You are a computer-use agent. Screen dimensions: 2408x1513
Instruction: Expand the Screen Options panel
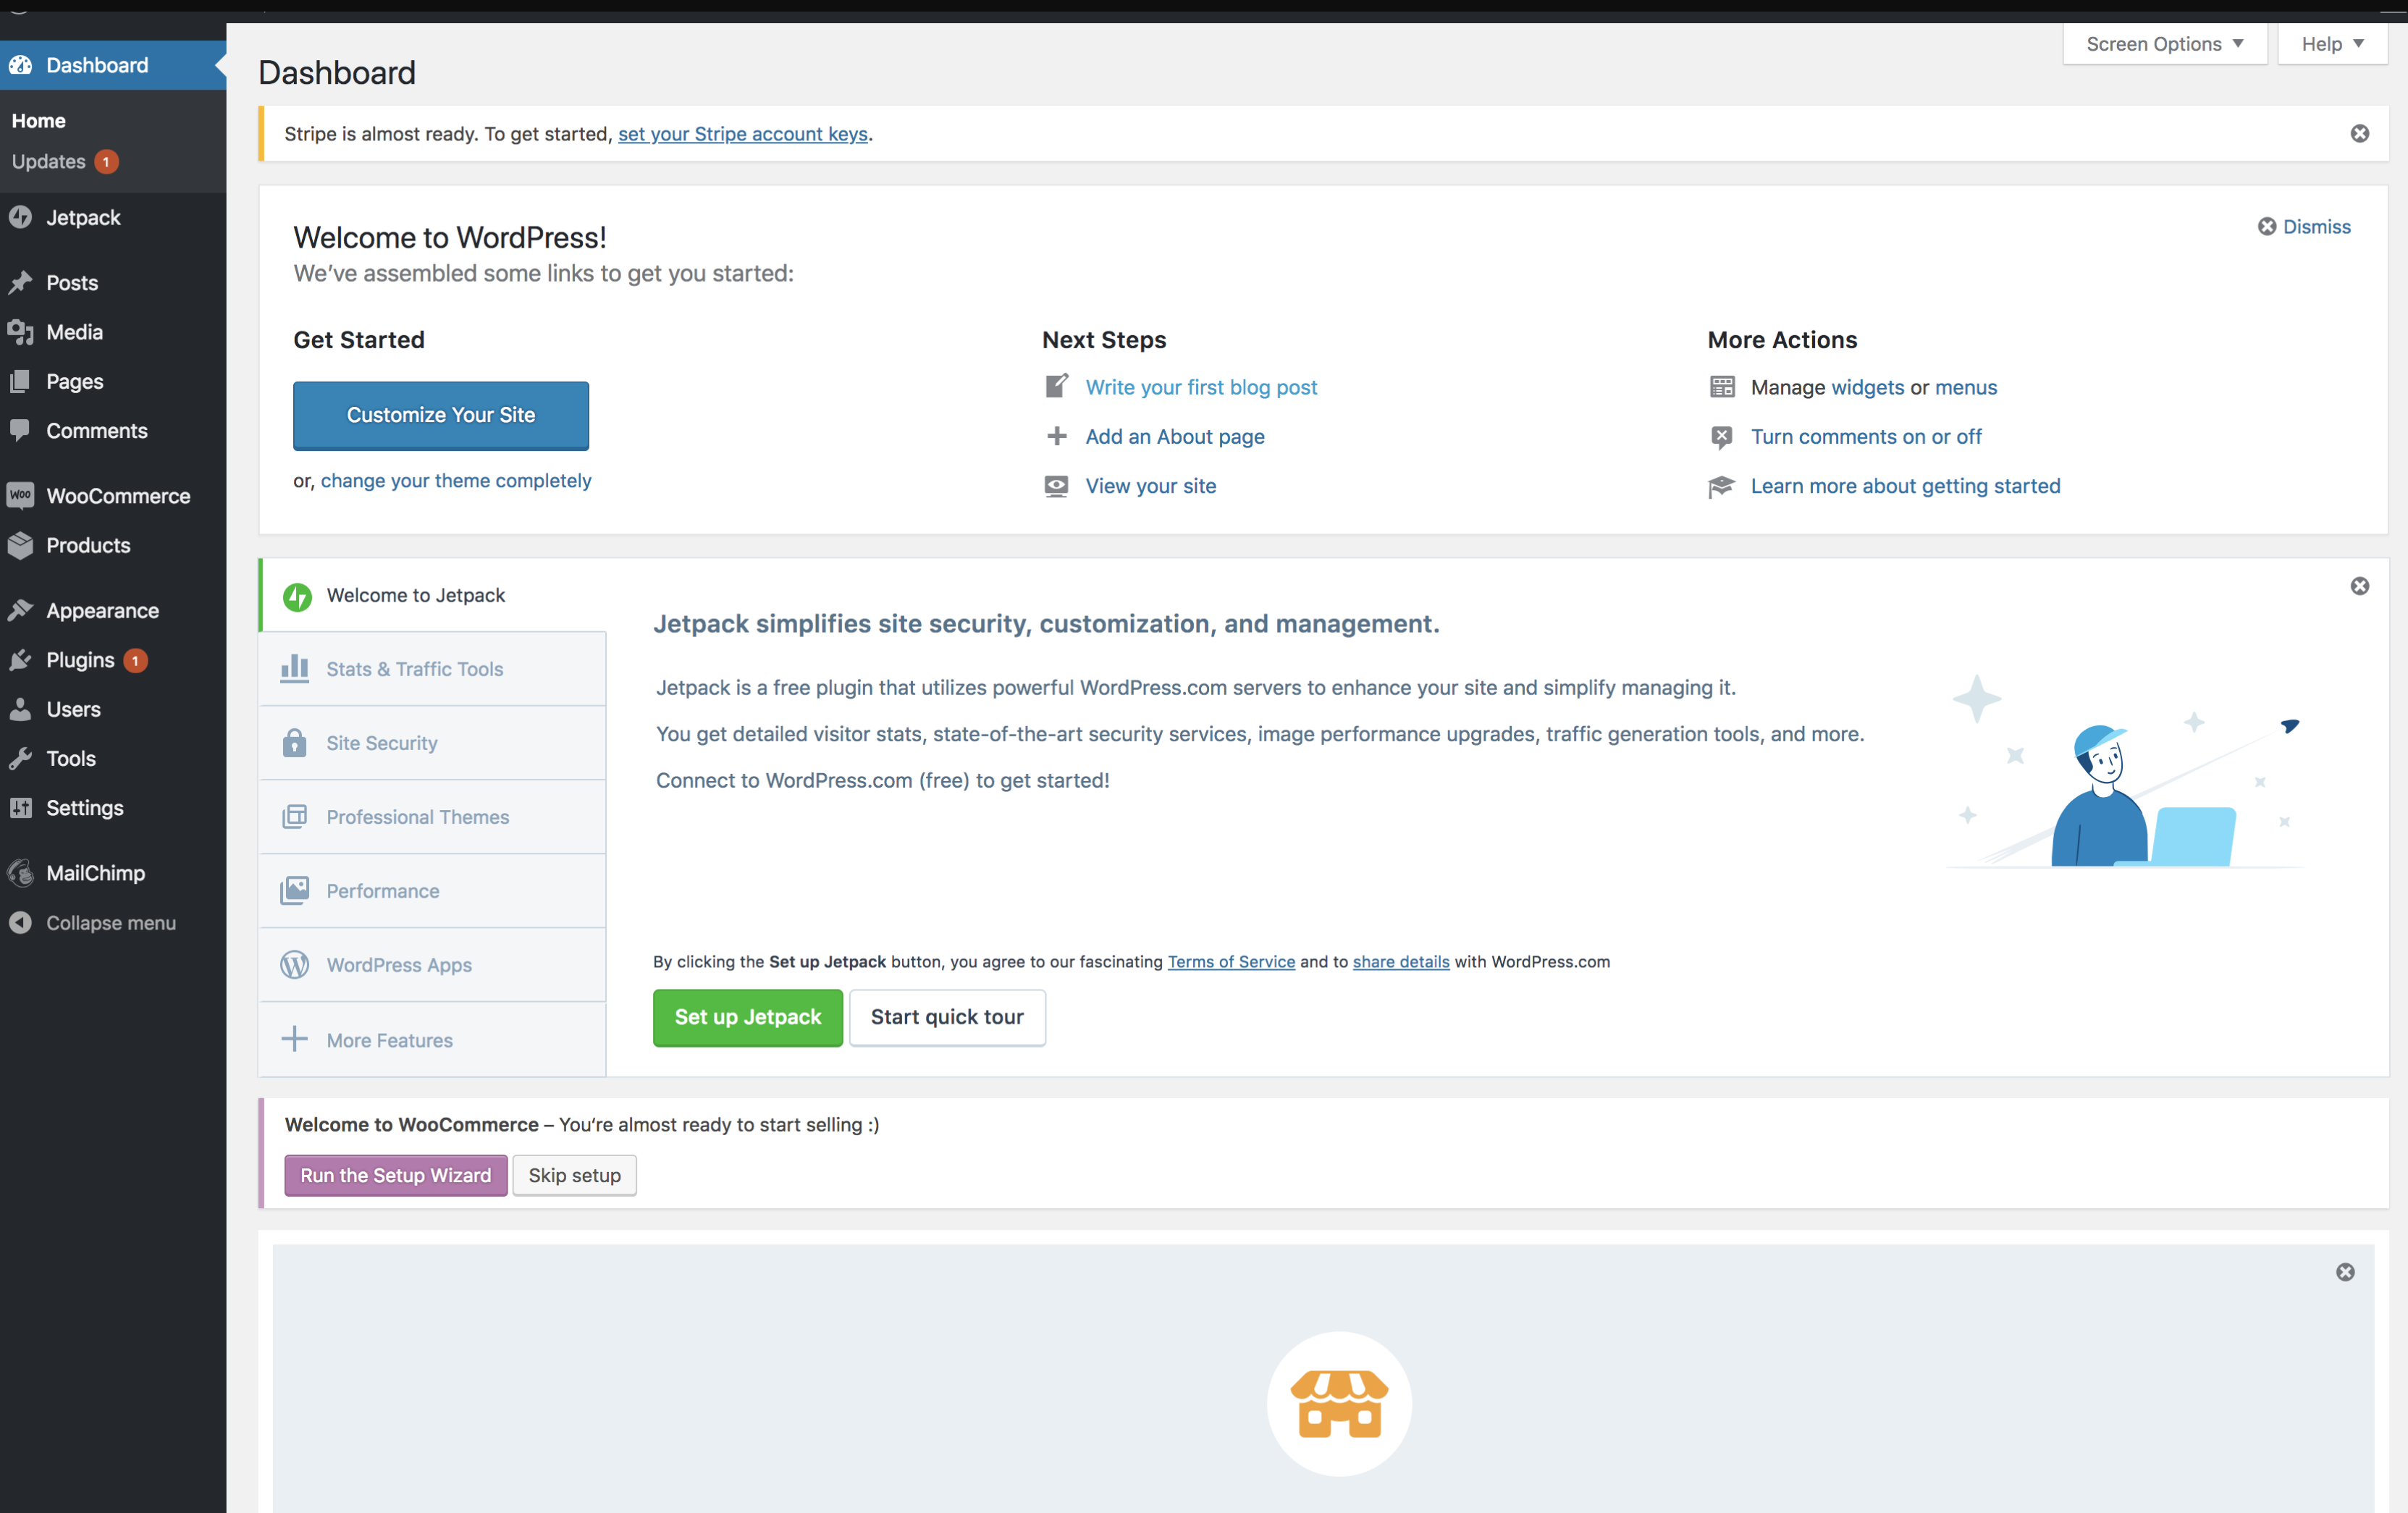pyautogui.click(x=2164, y=43)
